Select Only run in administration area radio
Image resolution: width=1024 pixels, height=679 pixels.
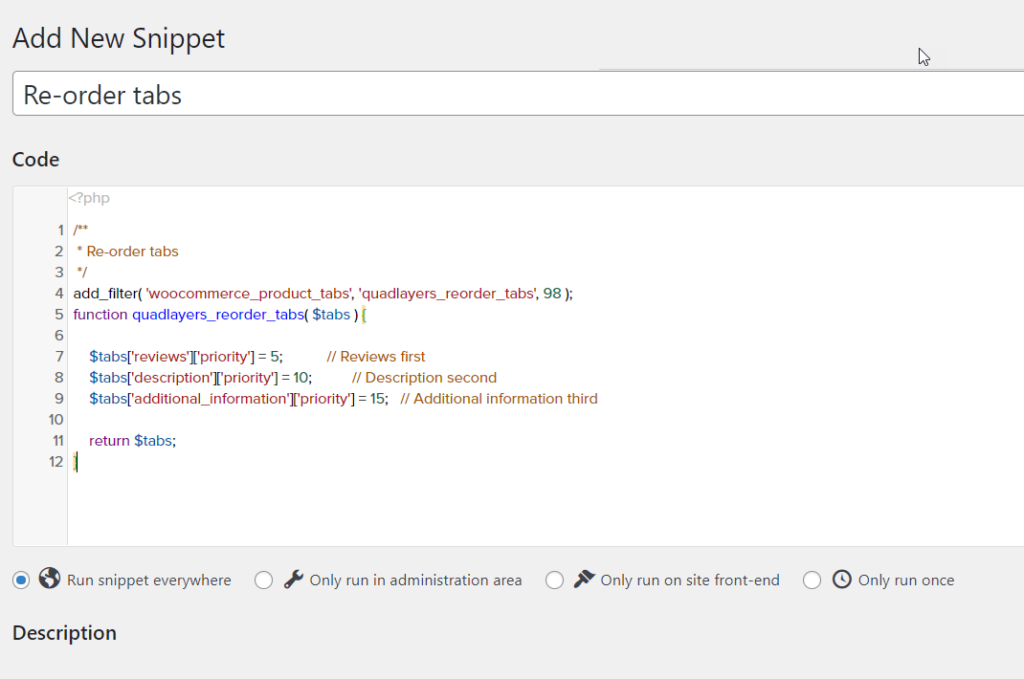264,580
